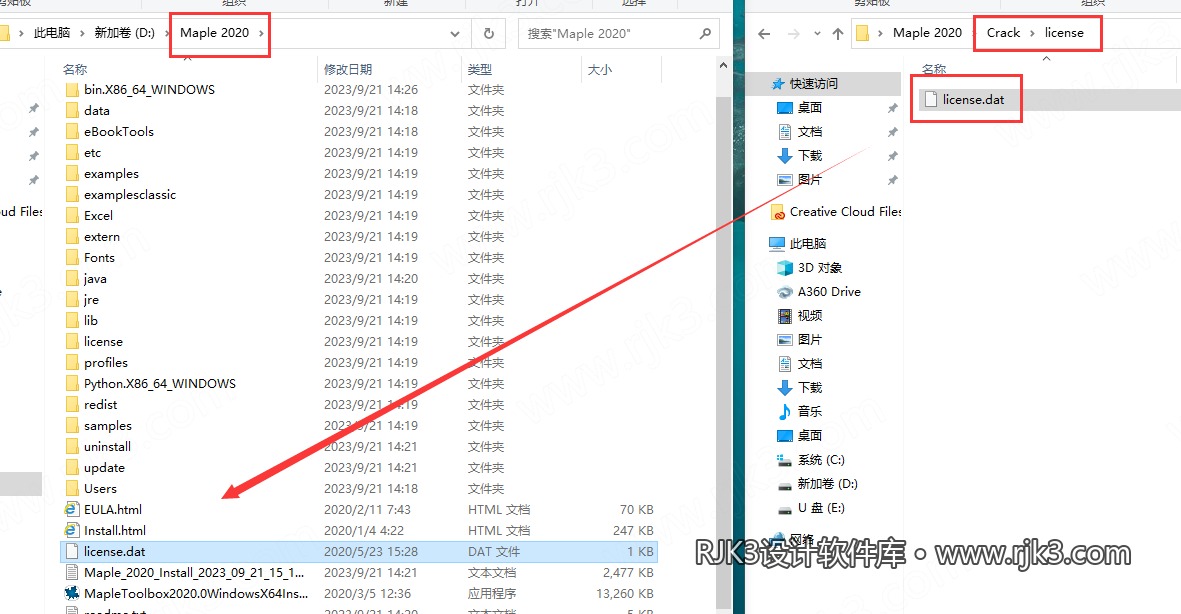The height and width of the screenshot is (614, 1181).
Task: Select the profiles folder
Action: tap(105, 363)
